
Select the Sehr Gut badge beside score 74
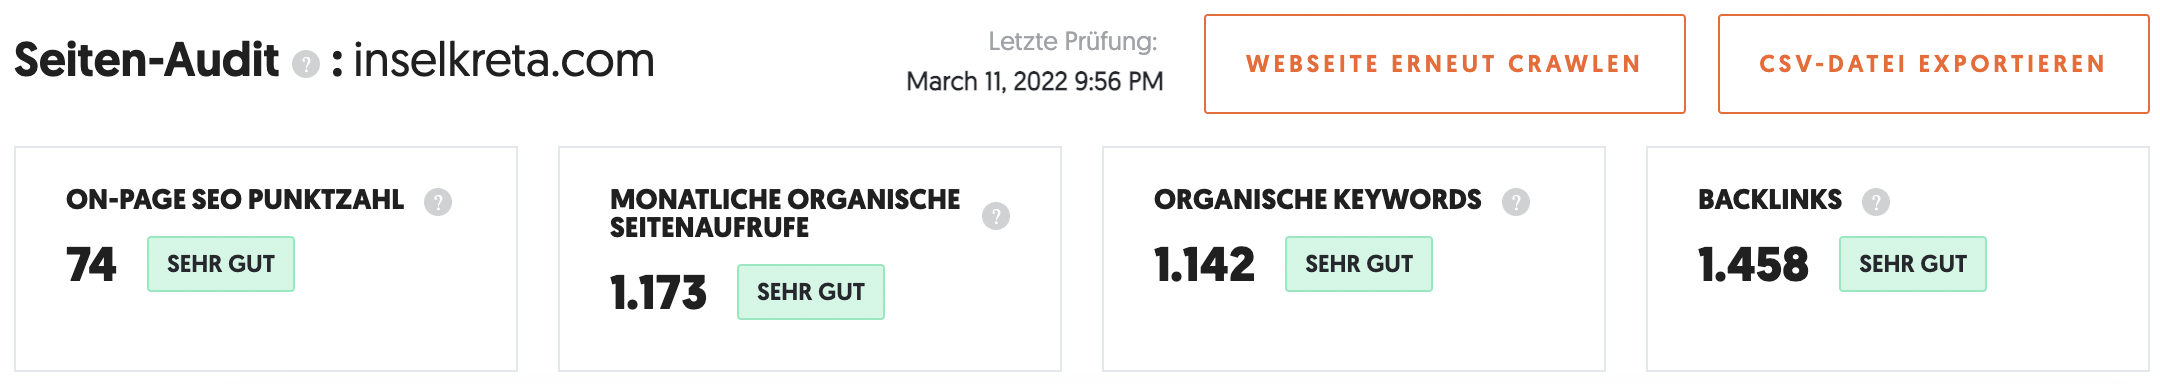click(x=221, y=264)
